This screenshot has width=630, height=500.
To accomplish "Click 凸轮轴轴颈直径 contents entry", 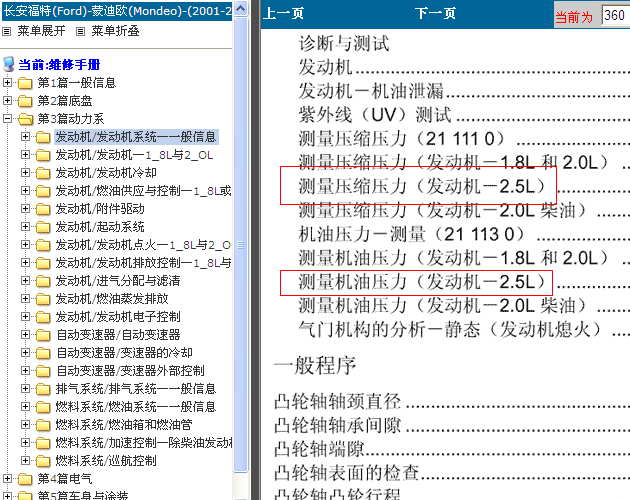I will pos(338,402).
